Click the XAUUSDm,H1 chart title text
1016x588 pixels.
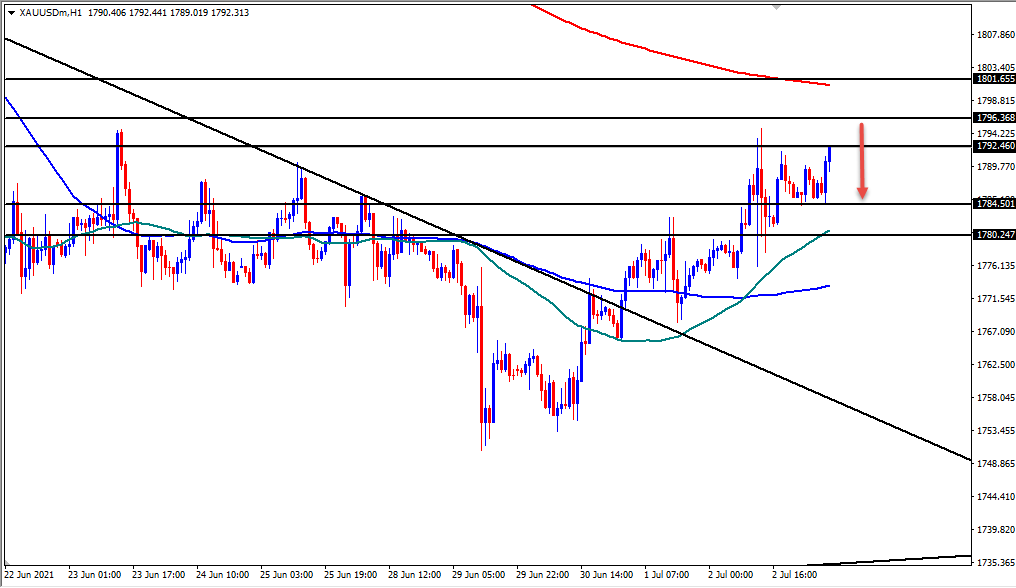click(x=51, y=12)
